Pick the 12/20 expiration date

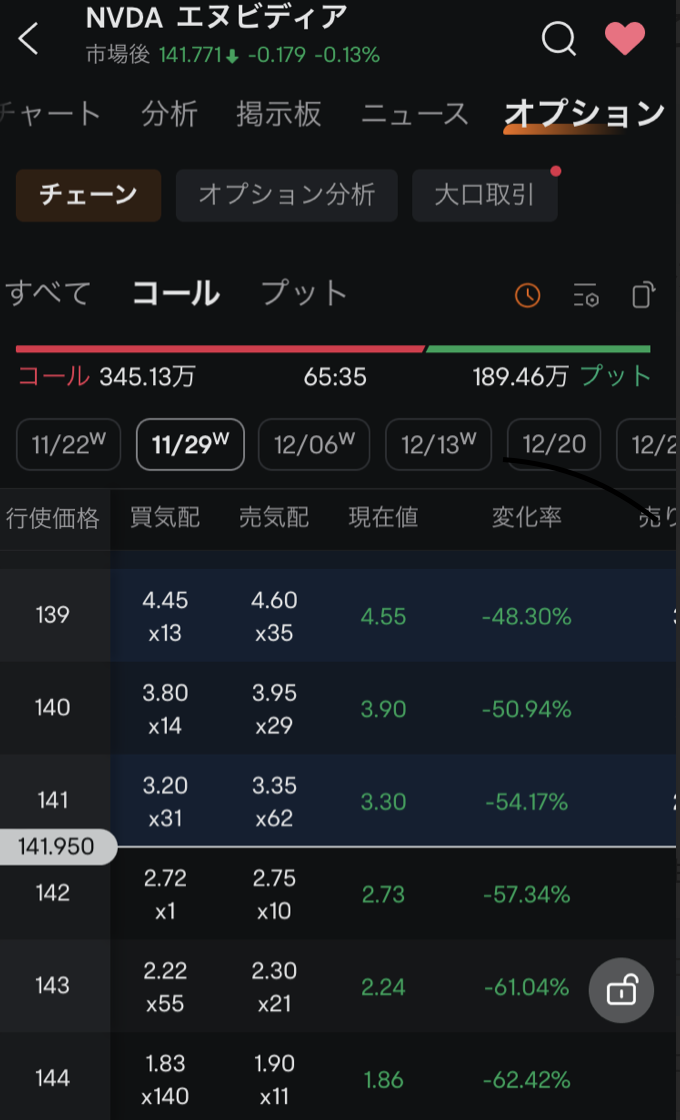(554, 444)
